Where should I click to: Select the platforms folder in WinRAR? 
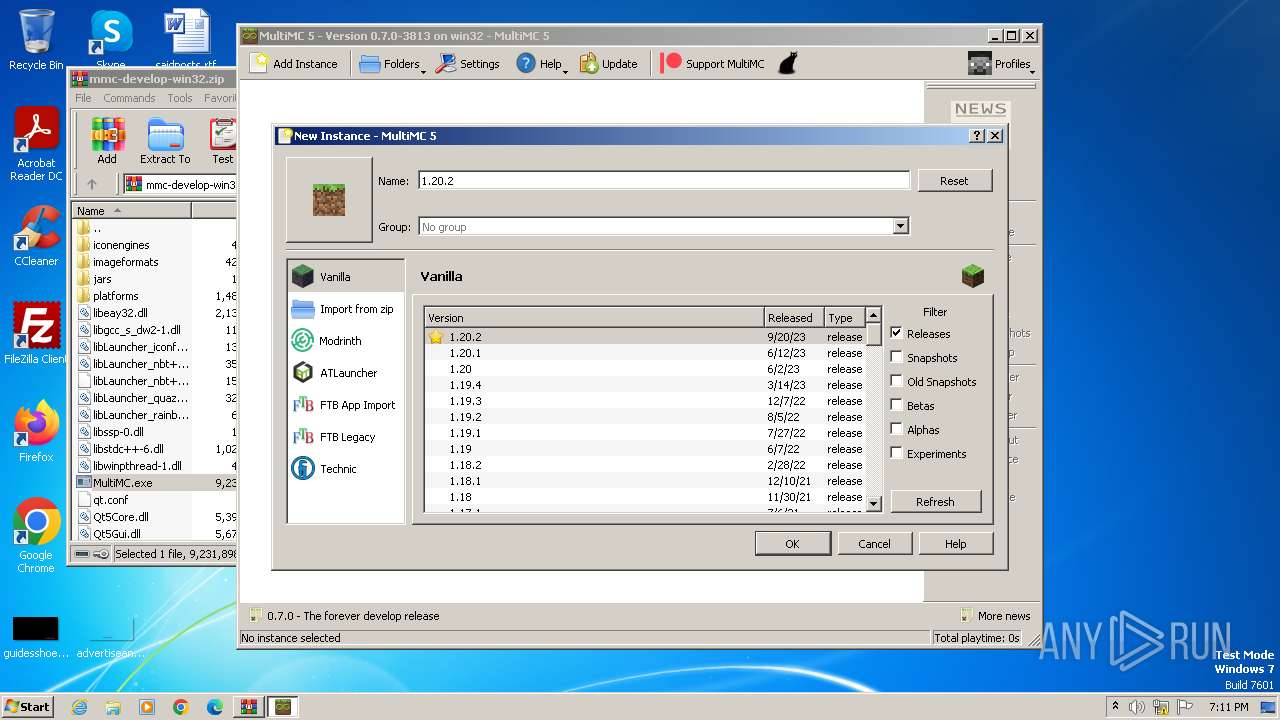(x=115, y=296)
